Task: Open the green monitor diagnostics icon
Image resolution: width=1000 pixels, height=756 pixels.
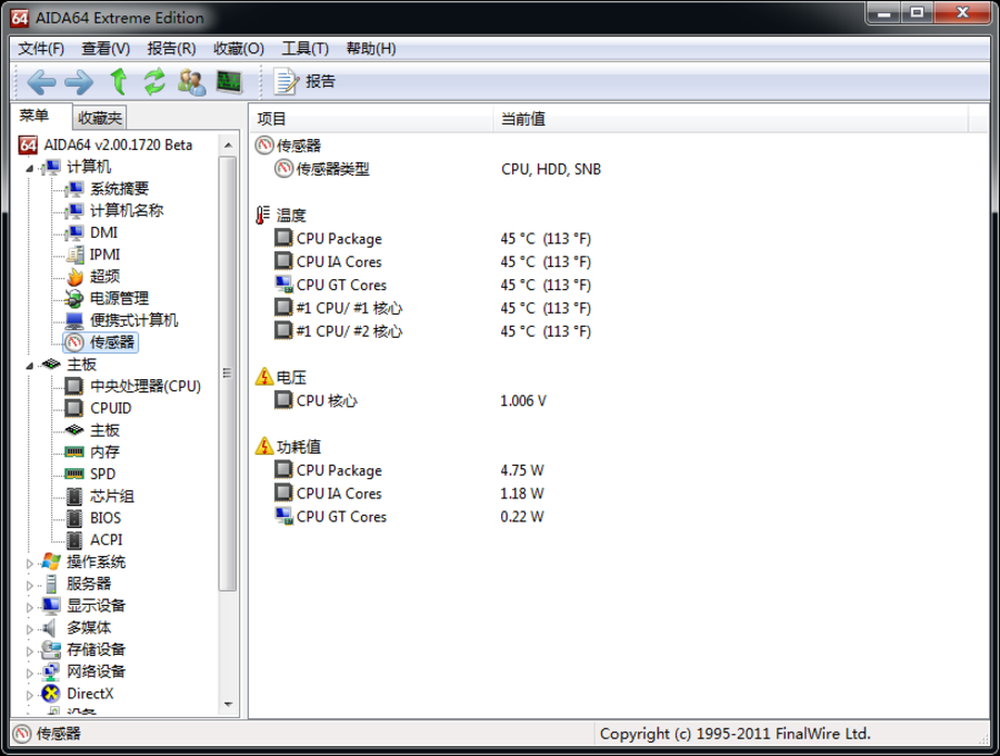Action: (229, 82)
